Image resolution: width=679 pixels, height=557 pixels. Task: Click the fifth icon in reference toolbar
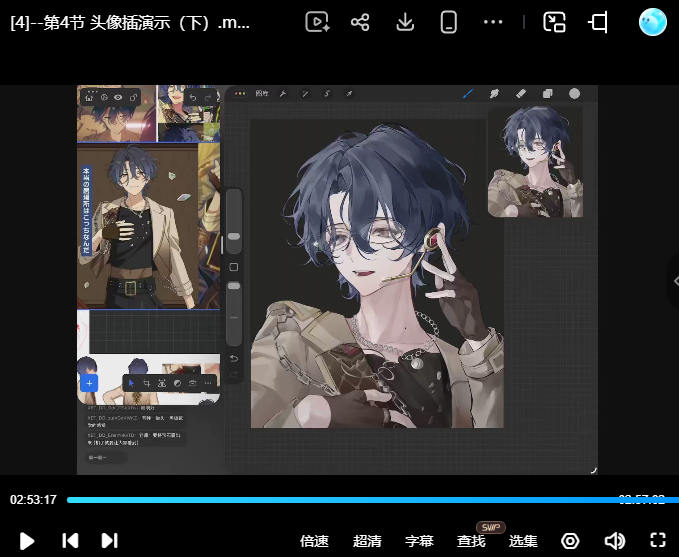click(193, 383)
